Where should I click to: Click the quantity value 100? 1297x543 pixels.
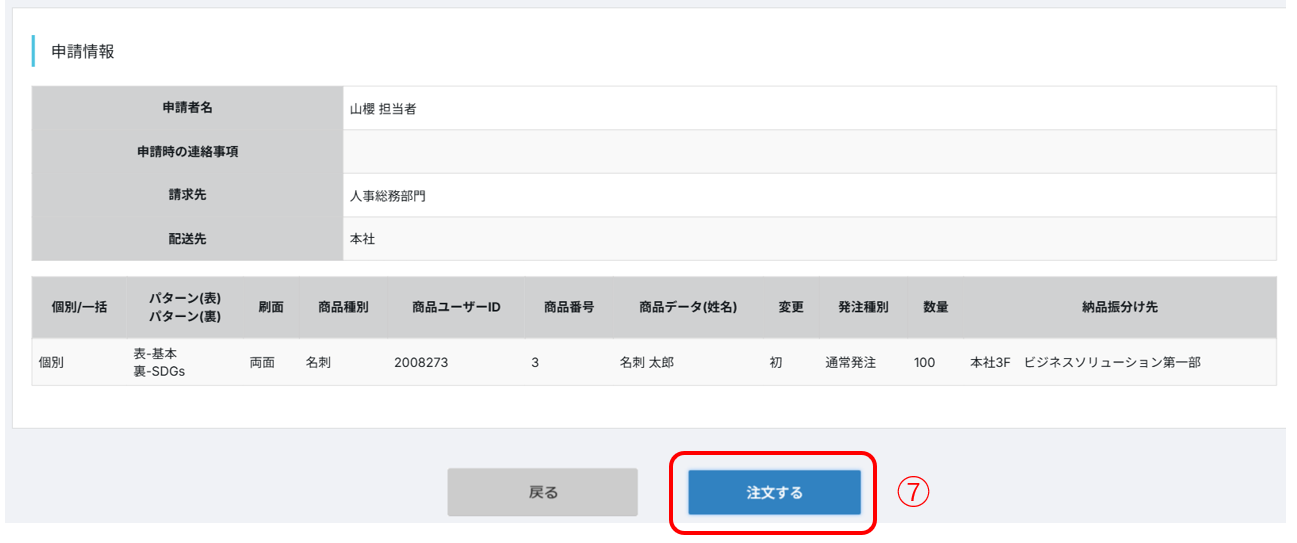924,362
